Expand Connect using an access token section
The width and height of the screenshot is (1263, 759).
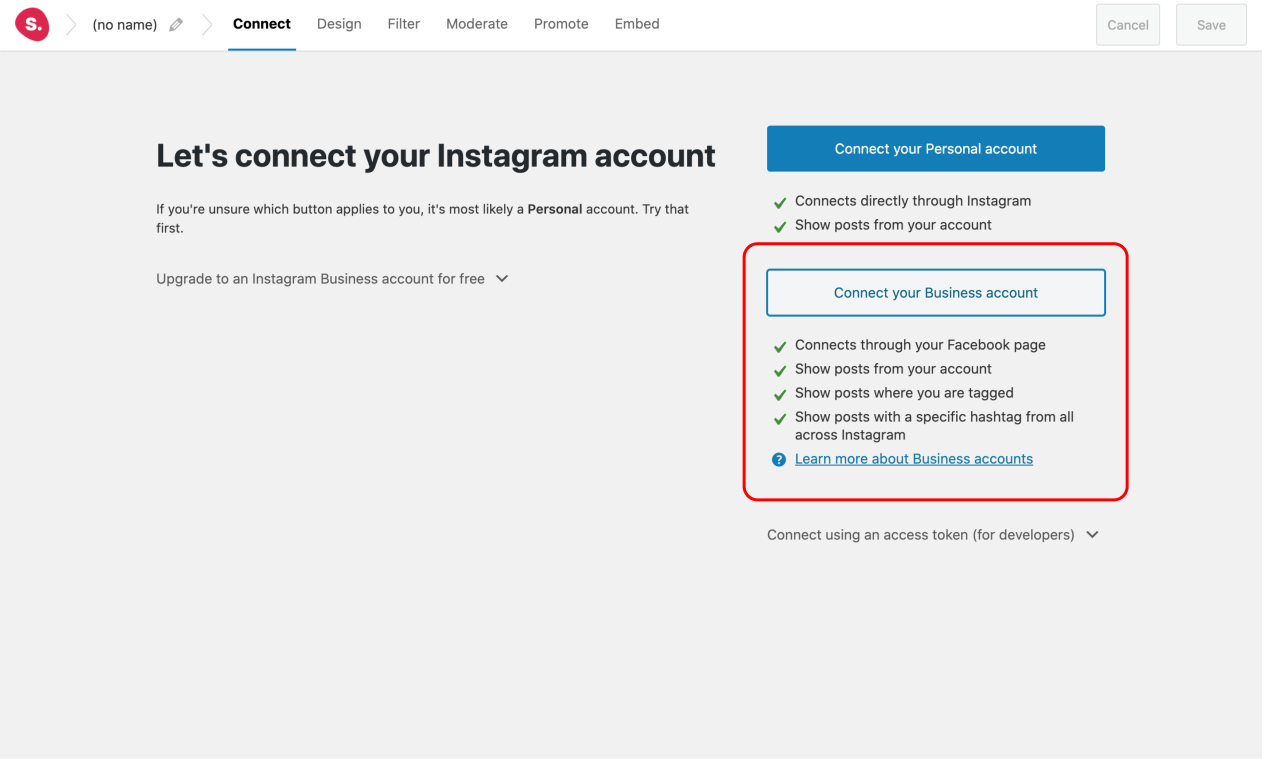[x=932, y=535]
